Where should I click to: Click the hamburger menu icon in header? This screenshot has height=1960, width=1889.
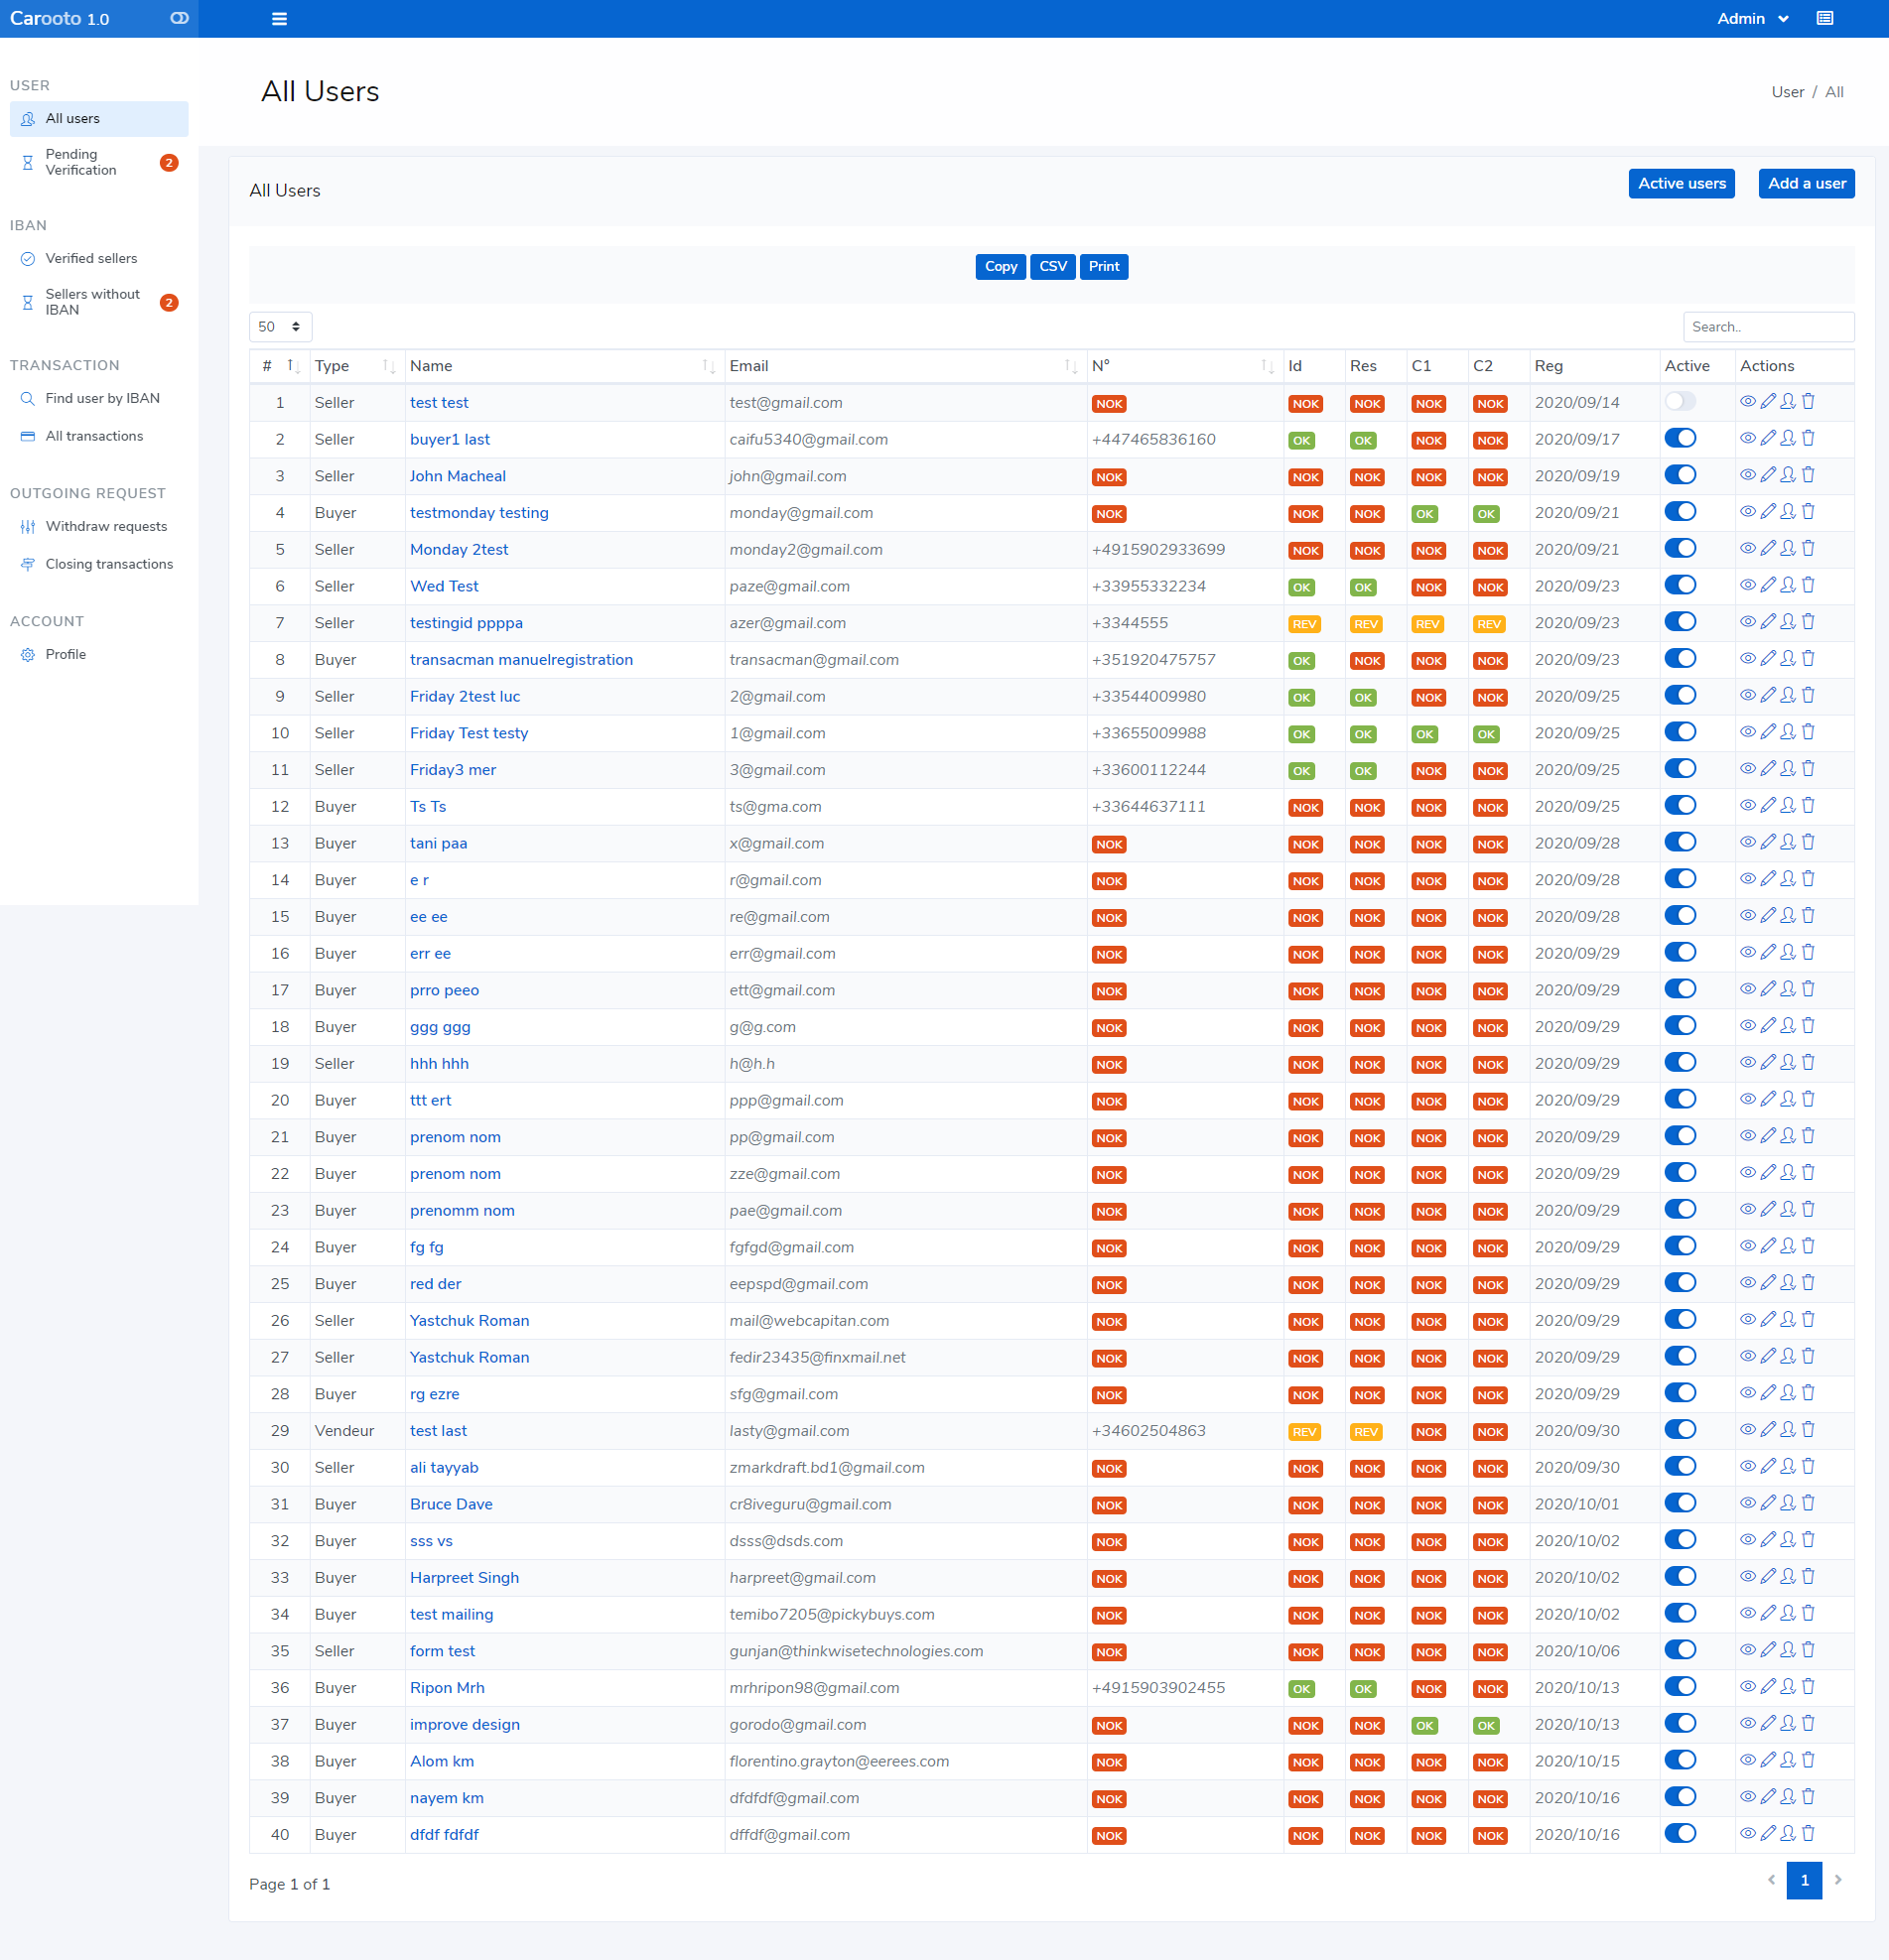[x=279, y=19]
